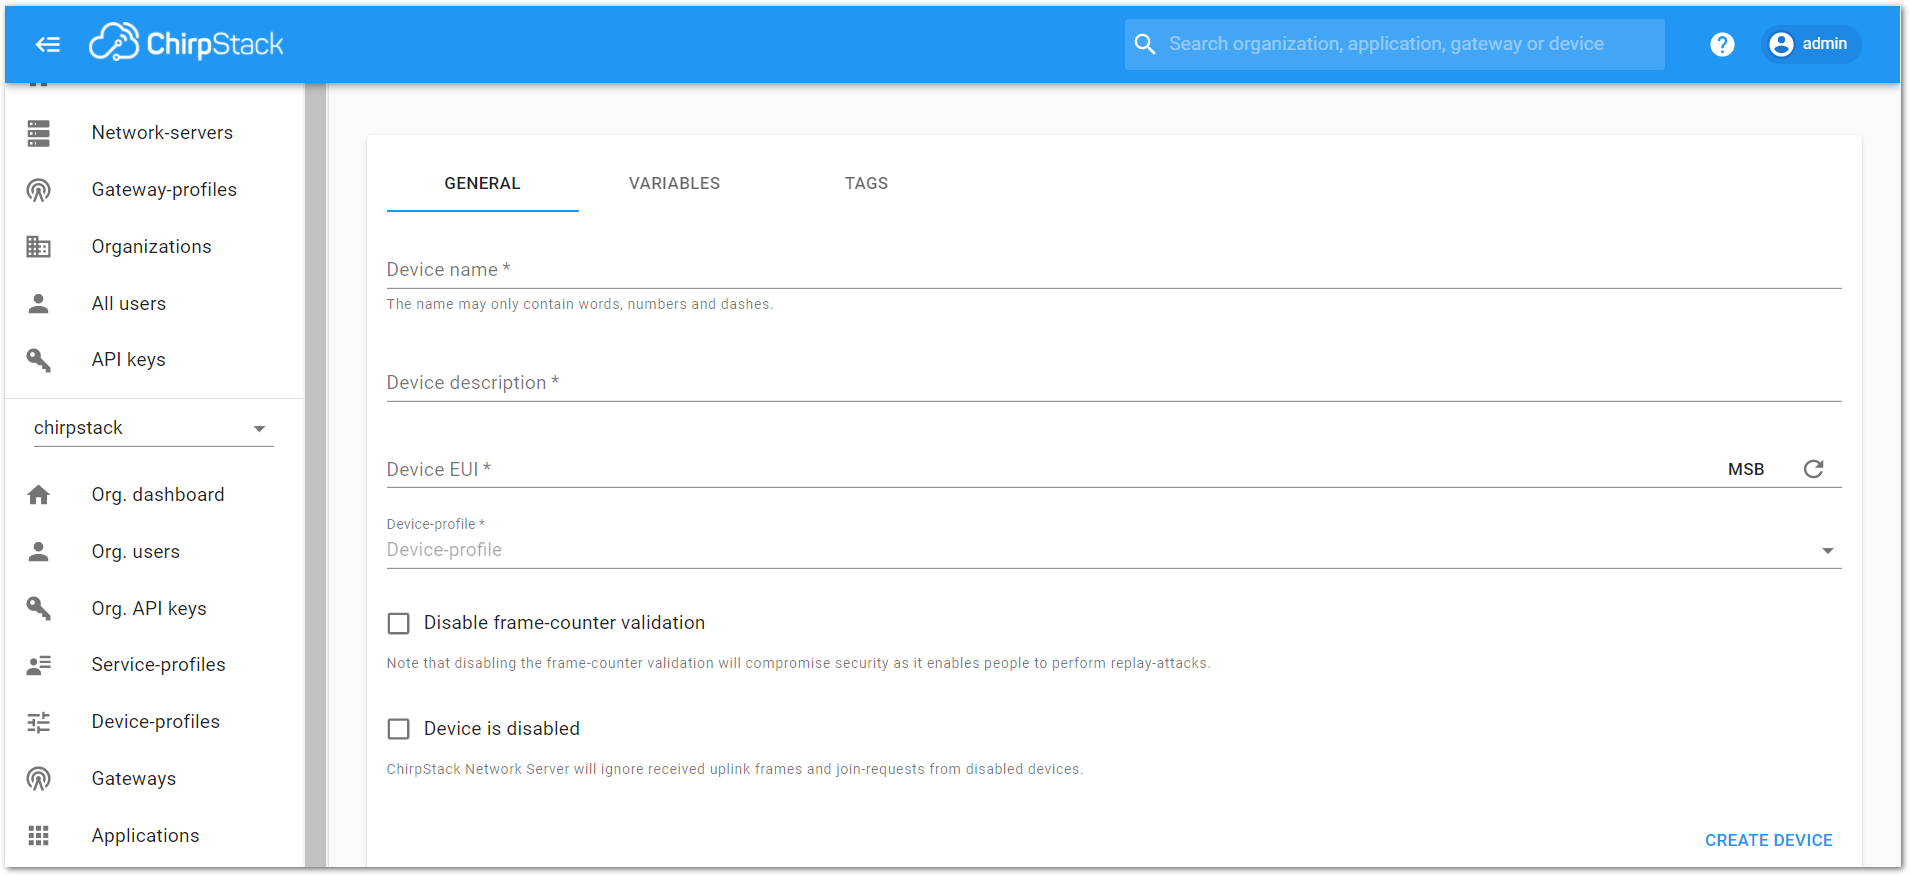Collapse the sidebar with back-arrow menu icon
Image resolution: width=1910 pixels, height=876 pixels.
point(47,44)
